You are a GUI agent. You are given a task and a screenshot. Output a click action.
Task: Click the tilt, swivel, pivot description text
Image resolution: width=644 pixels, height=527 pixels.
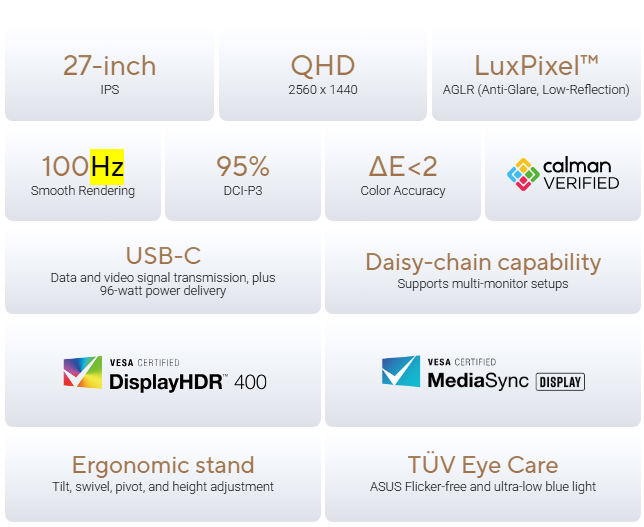coord(163,487)
